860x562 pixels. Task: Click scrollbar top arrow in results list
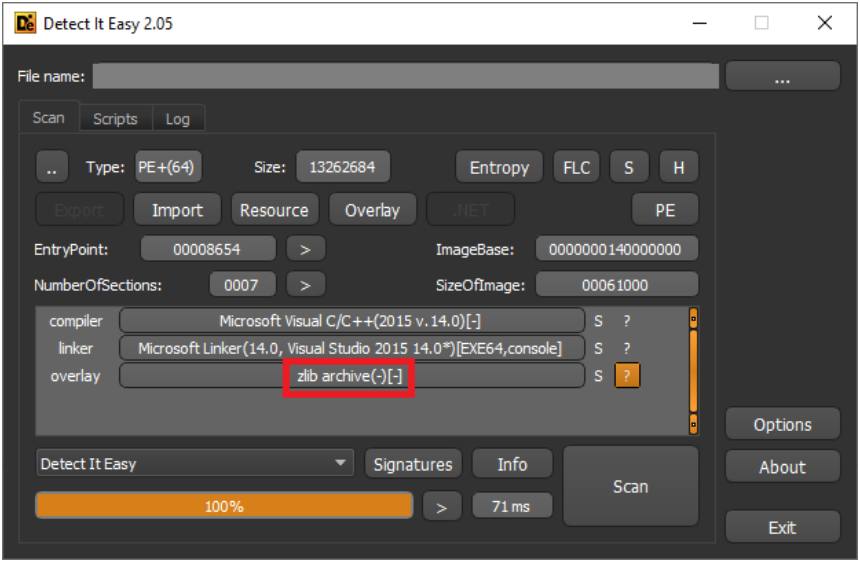pos(693,319)
